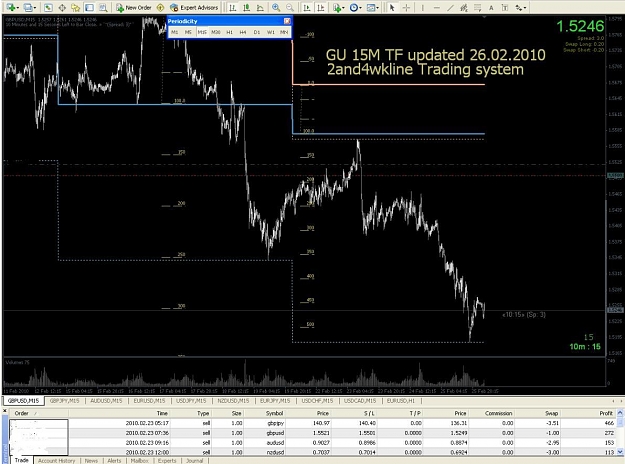The width and height of the screenshot is (625, 464).
Task: Select the equidistant channel tool
Action: point(464,8)
